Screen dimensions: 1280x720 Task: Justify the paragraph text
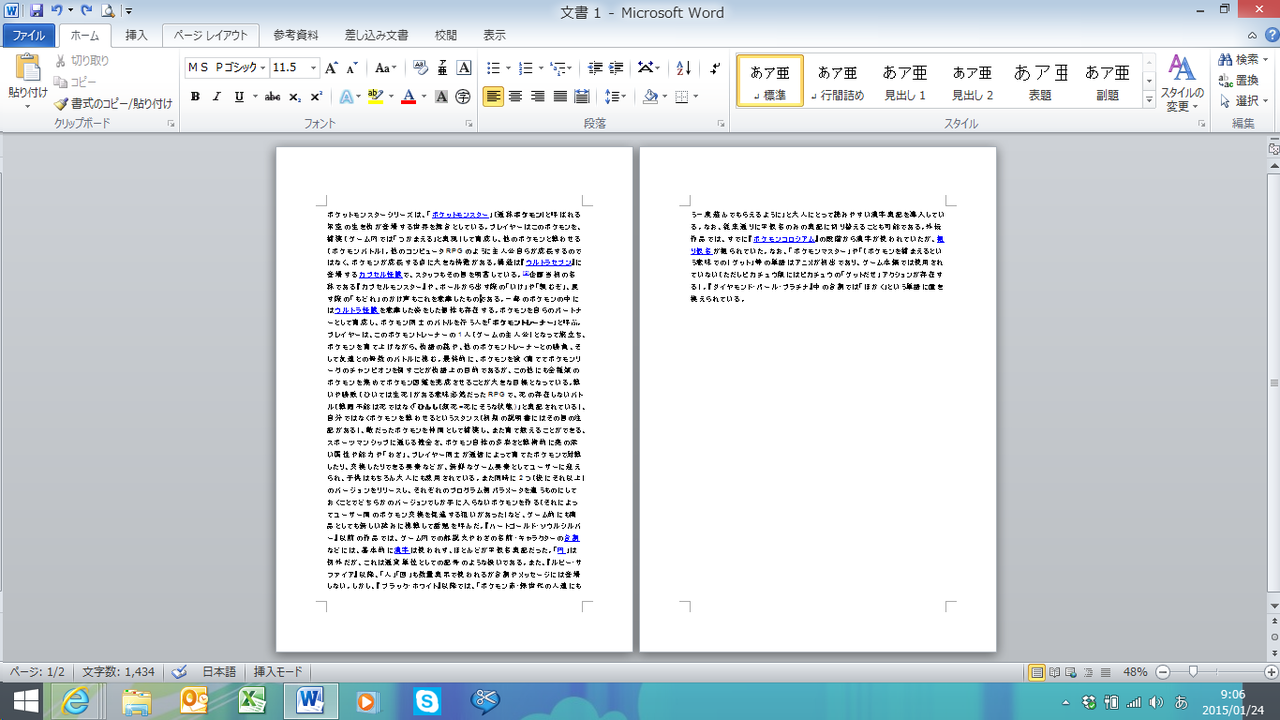point(560,97)
